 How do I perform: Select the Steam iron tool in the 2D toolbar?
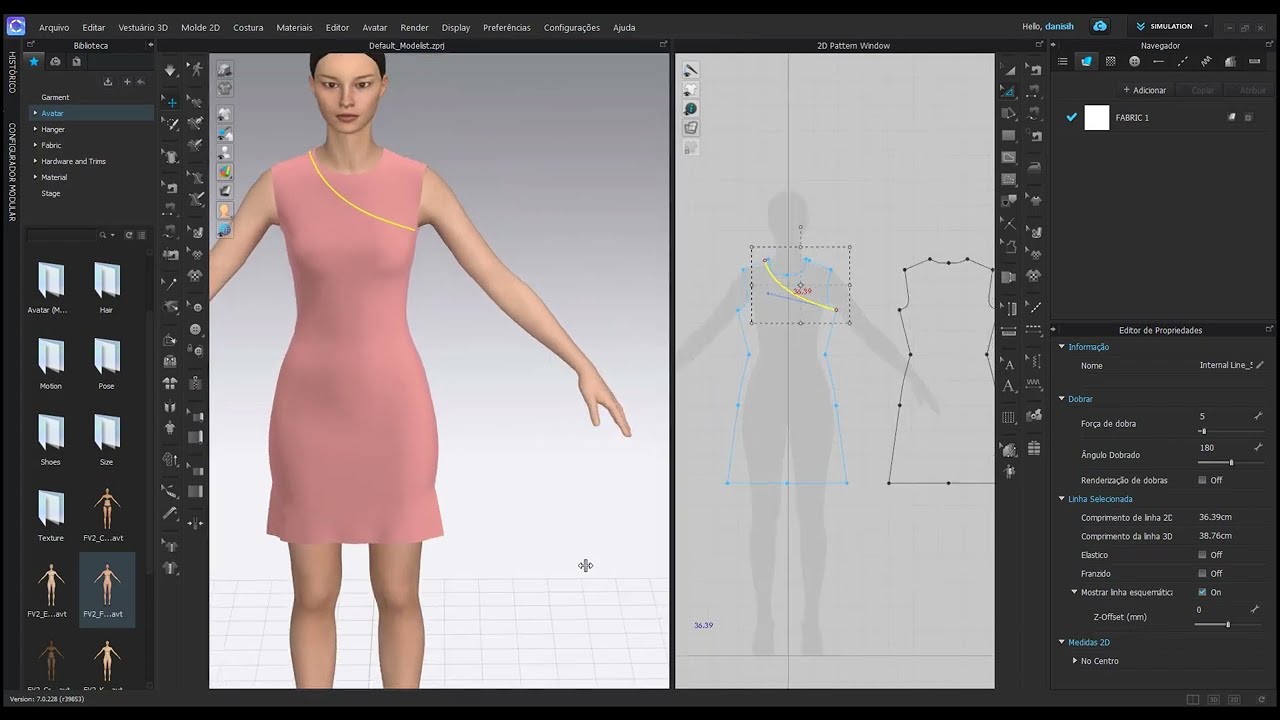(x=1034, y=167)
